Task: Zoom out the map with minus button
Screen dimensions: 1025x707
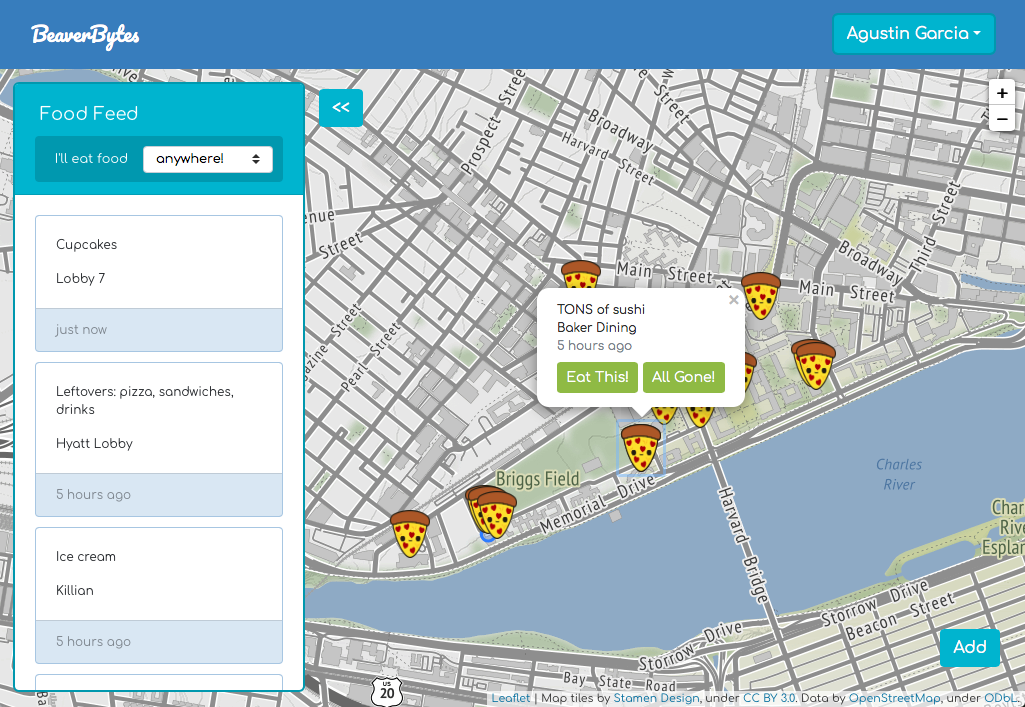Action: pos(1001,118)
